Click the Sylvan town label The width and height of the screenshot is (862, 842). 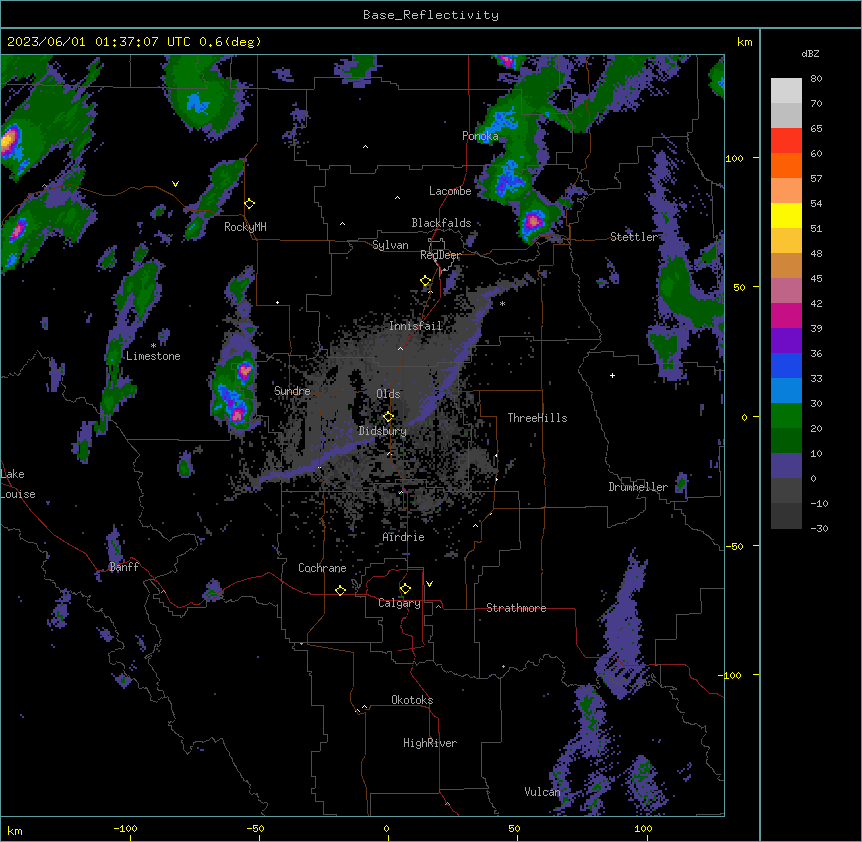pyautogui.click(x=390, y=245)
